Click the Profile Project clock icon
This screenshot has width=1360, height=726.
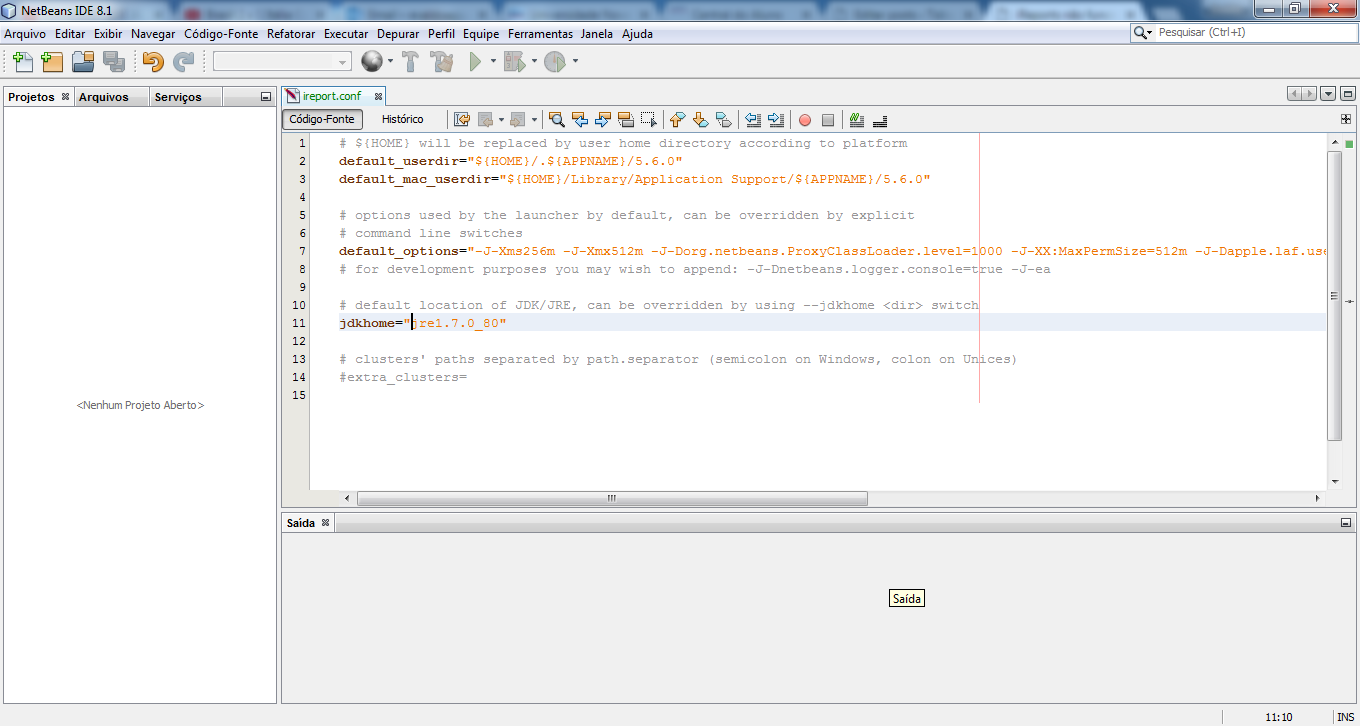pyautogui.click(x=555, y=62)
